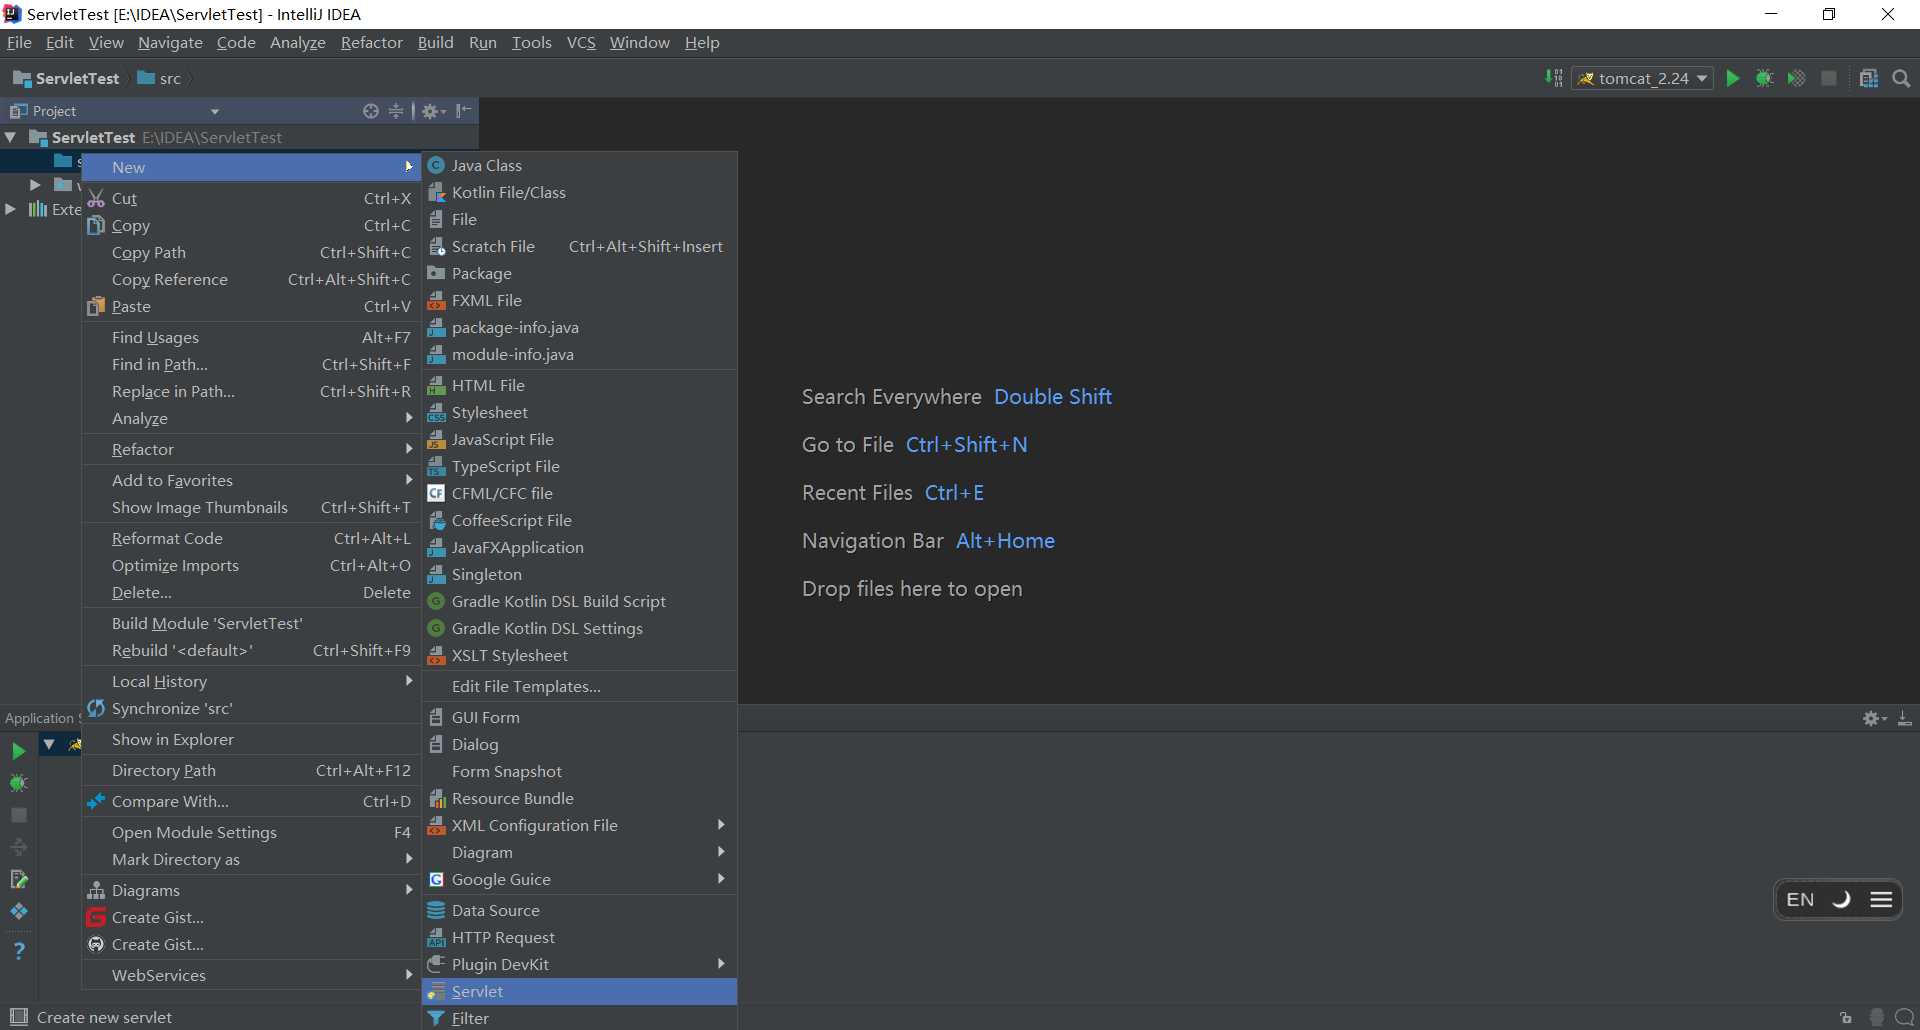Hide the bottom tool window
Screen dimensions: 1920x1030
tap(1905, 718)
